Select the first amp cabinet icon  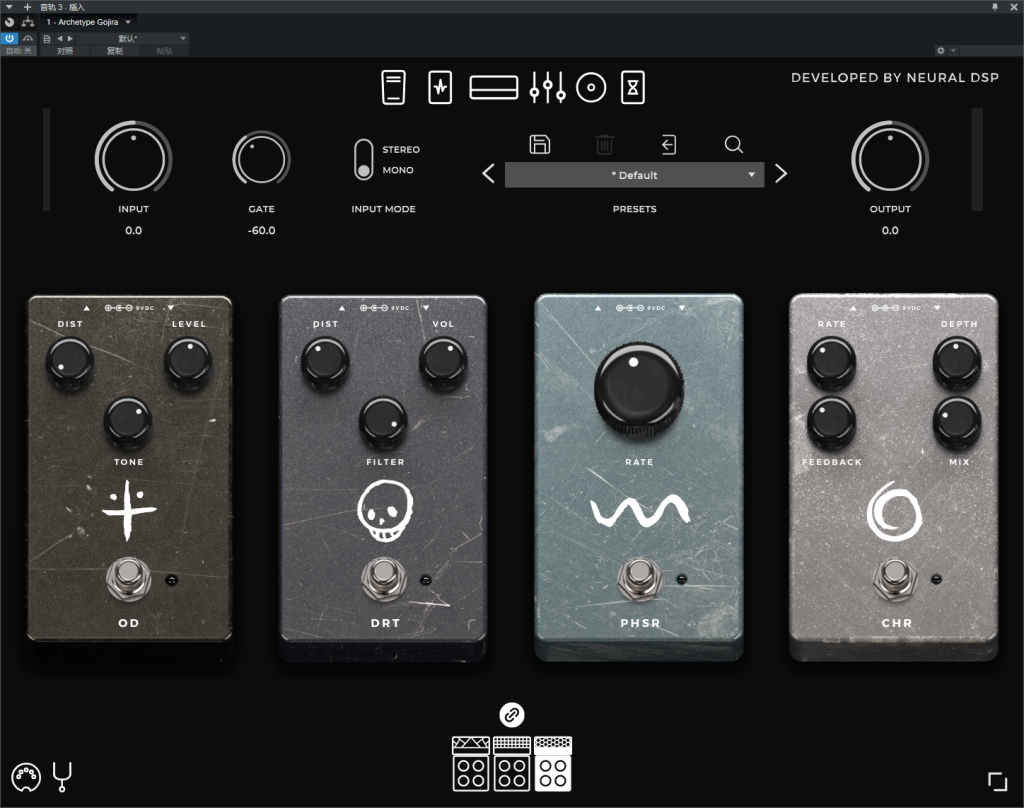point(471,764)
